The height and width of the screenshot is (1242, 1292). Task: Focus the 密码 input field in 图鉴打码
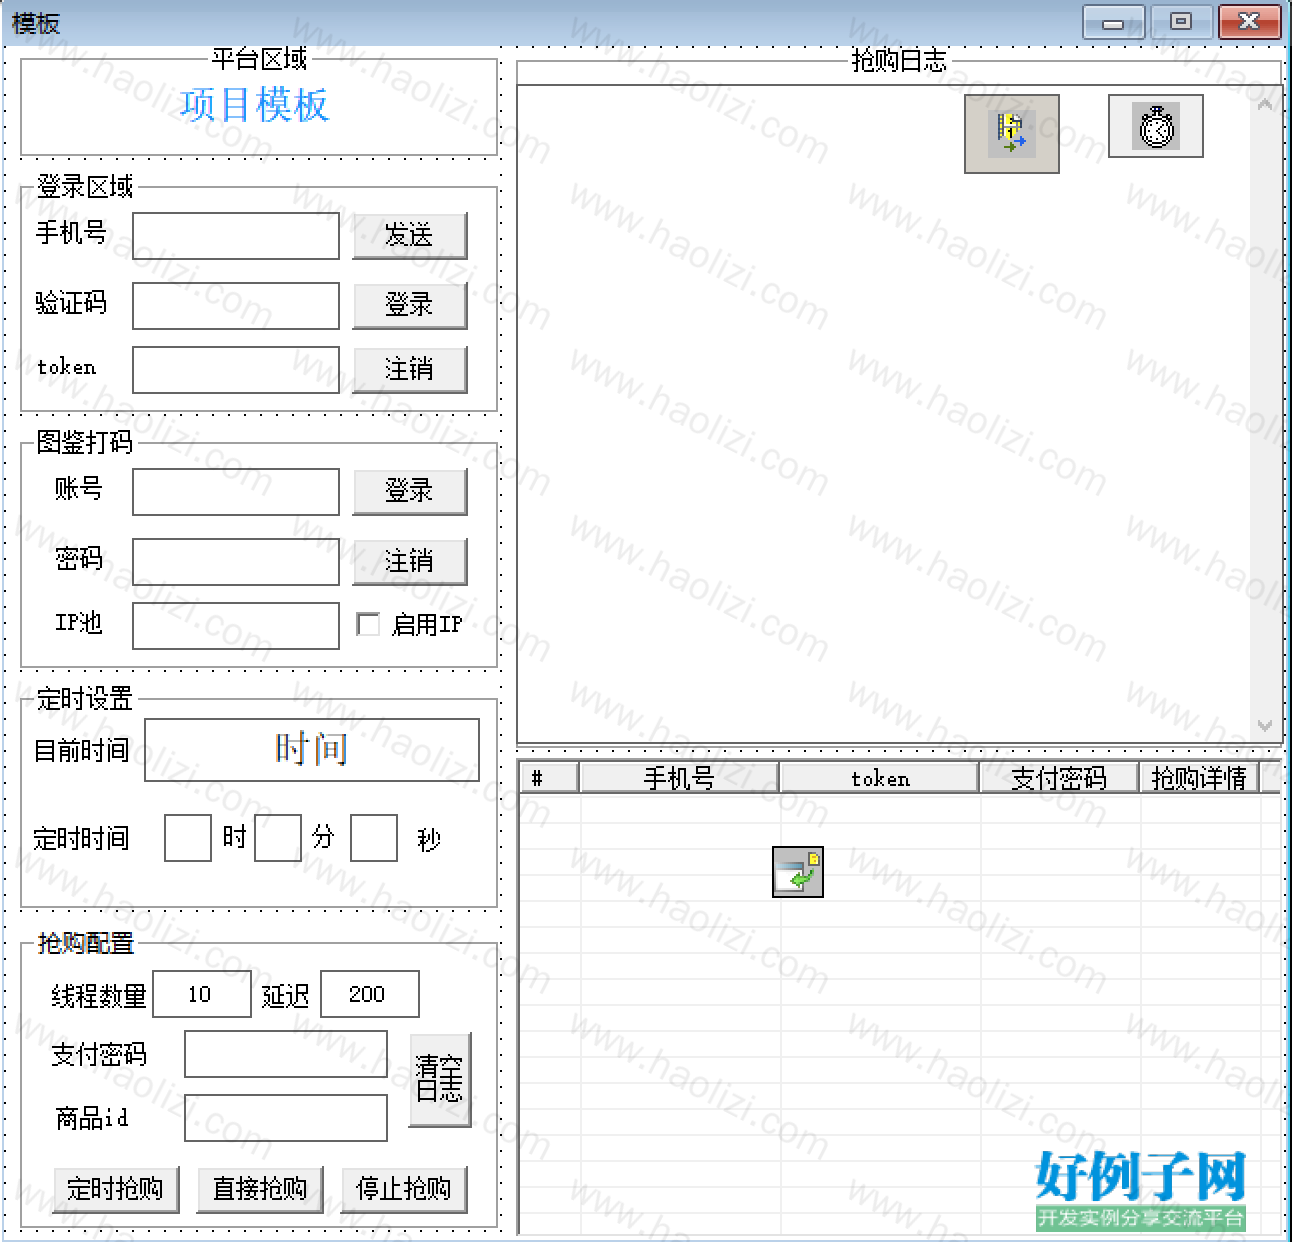(x=236, y=562)
